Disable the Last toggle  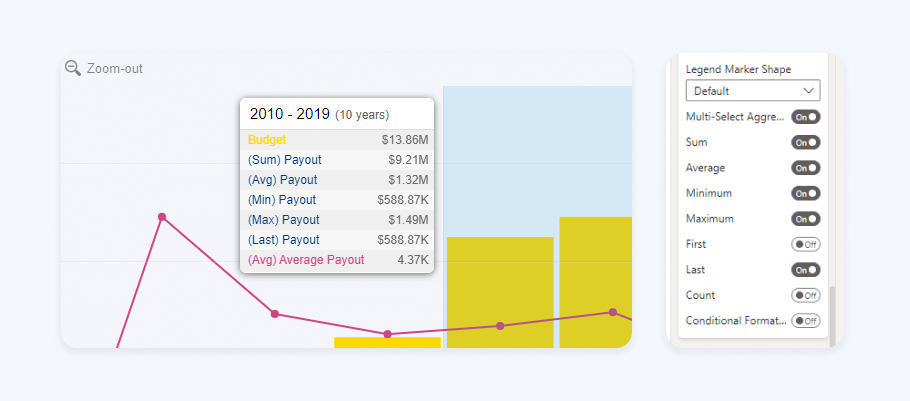pos(805,269)
